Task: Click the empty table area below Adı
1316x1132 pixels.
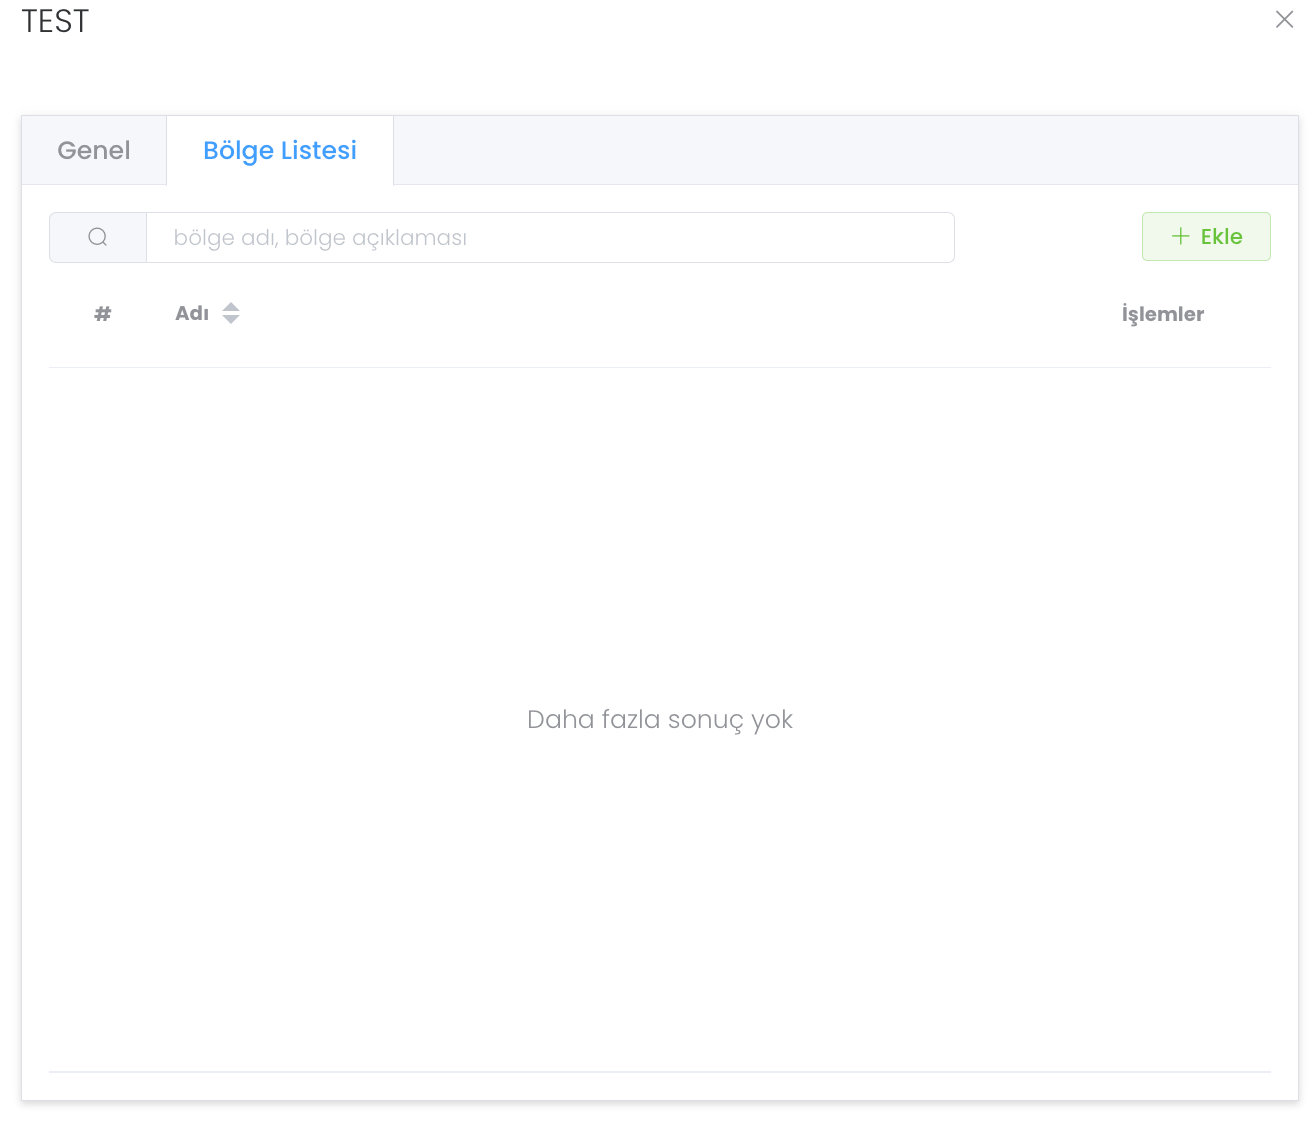Action: (300, 500)
